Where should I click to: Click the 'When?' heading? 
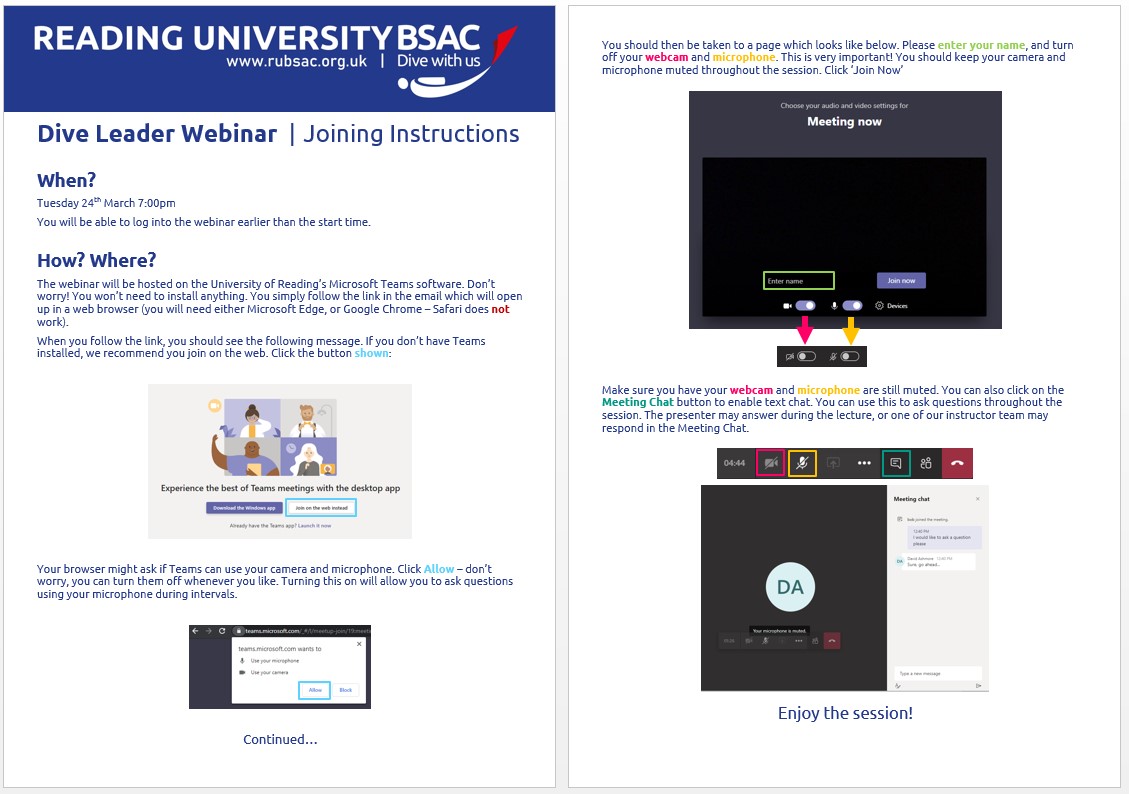point(66,180)
